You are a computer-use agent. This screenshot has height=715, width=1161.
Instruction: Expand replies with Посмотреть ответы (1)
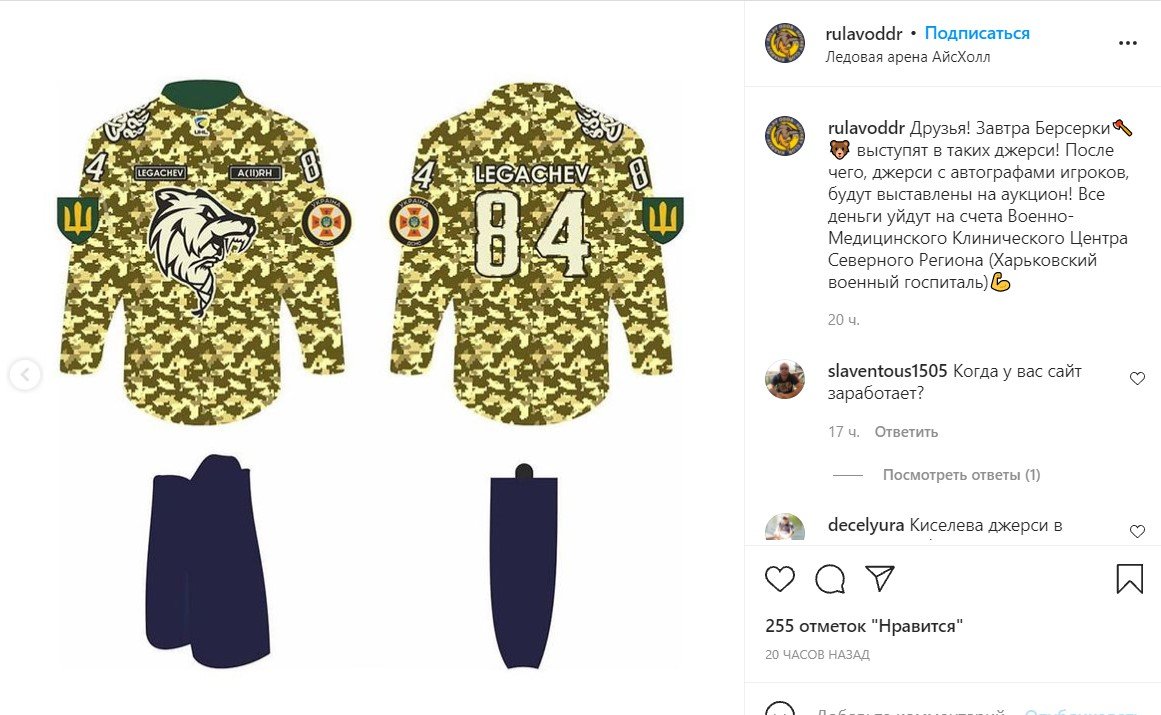point(961,474)
